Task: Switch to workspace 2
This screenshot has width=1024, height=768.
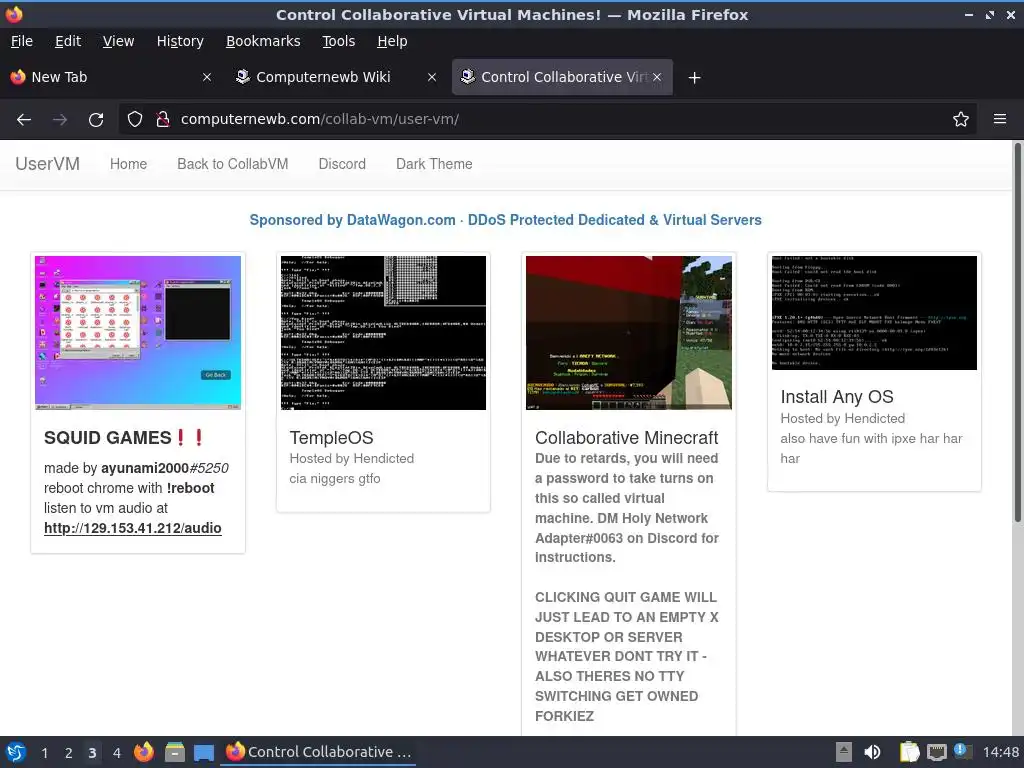Action: (x=68, y=753)
